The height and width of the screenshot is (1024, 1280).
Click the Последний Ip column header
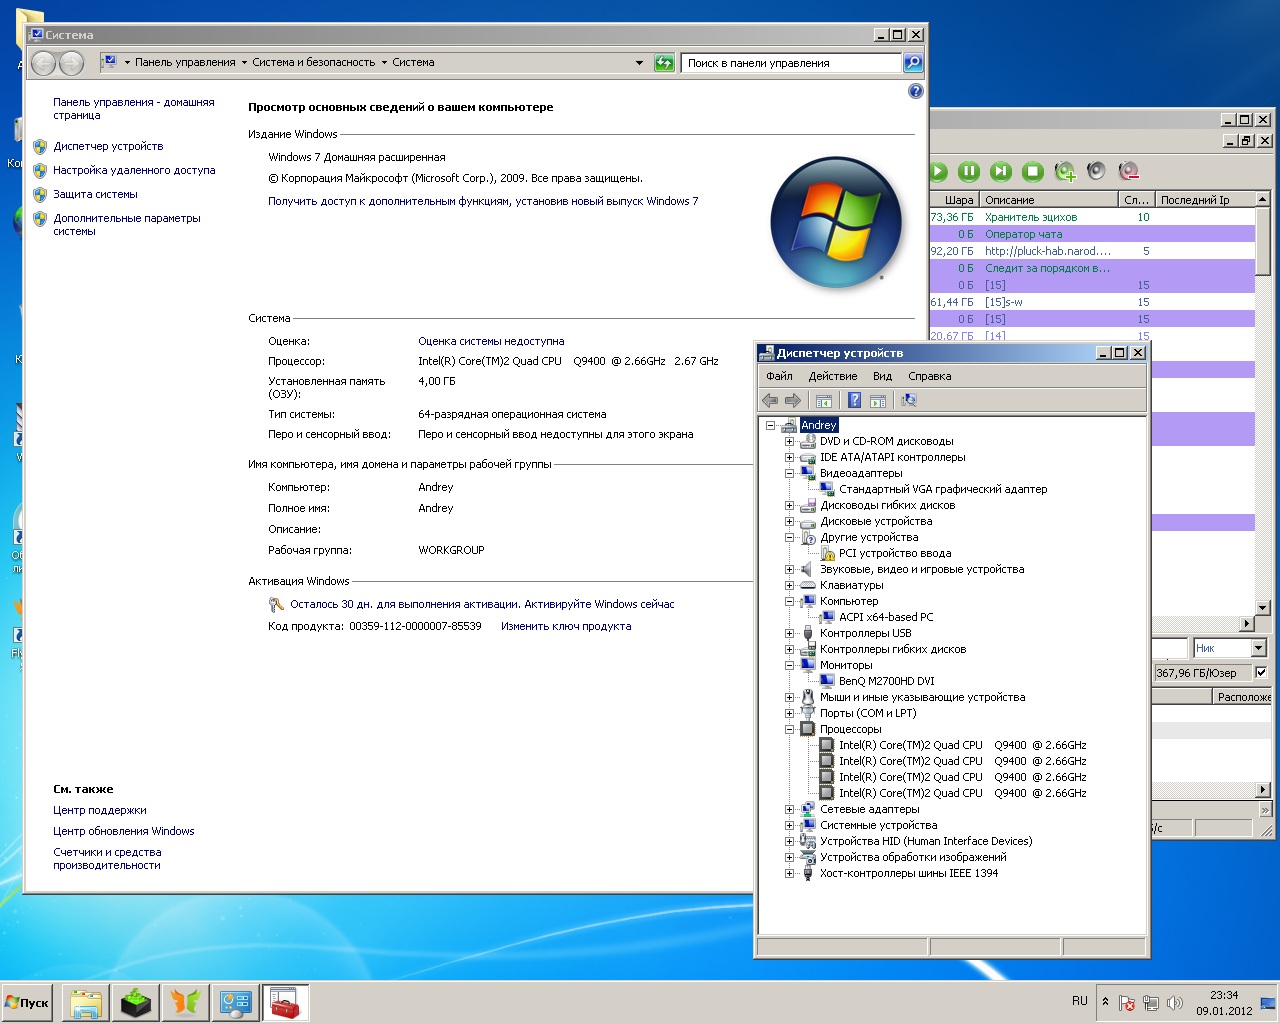coord(1205,200)
